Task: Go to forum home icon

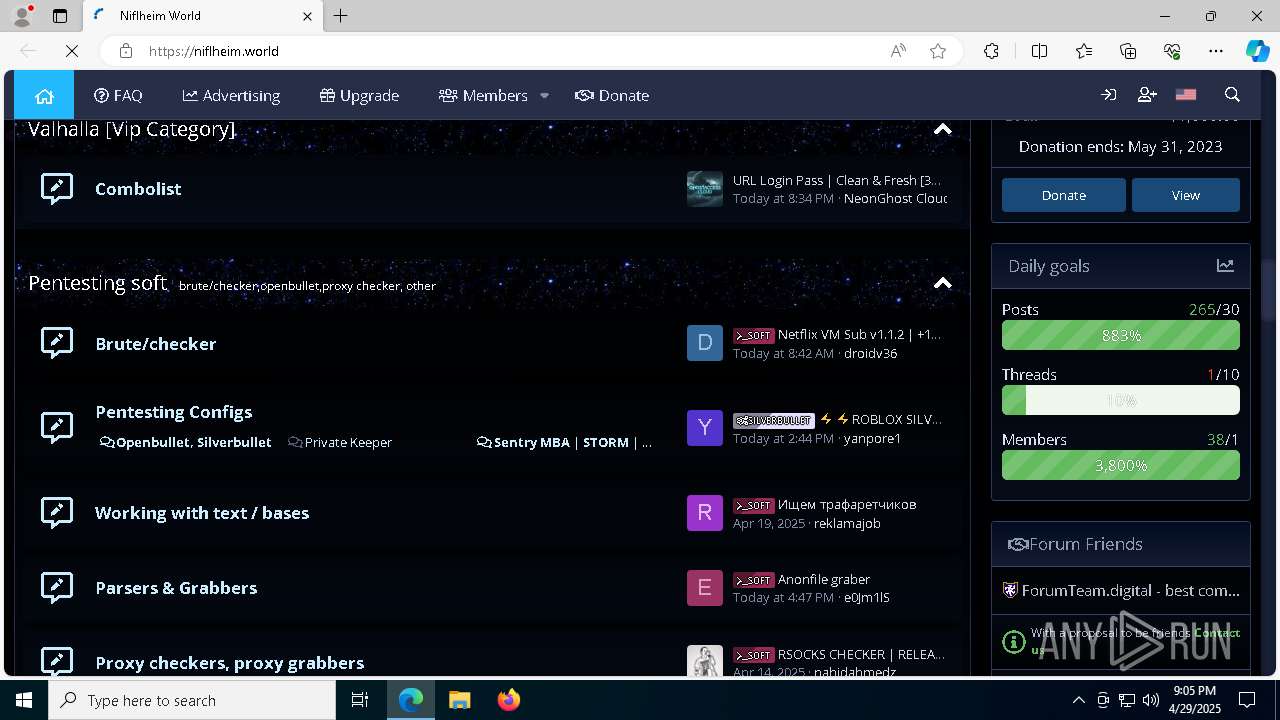Action: coord(44,95)
